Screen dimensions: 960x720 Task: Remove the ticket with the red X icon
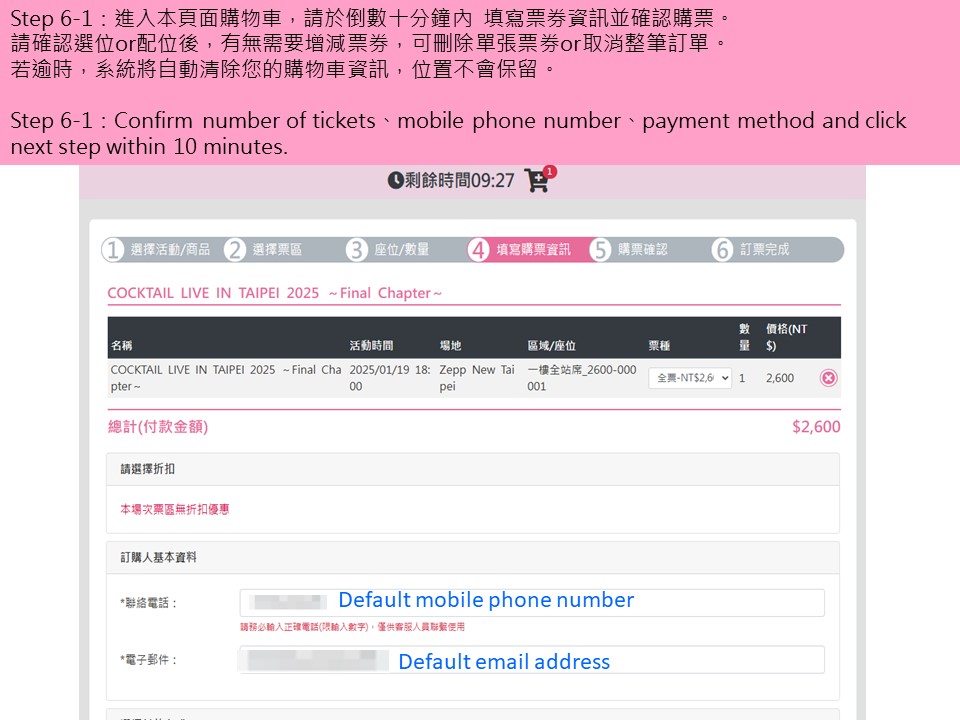(828, 378)
